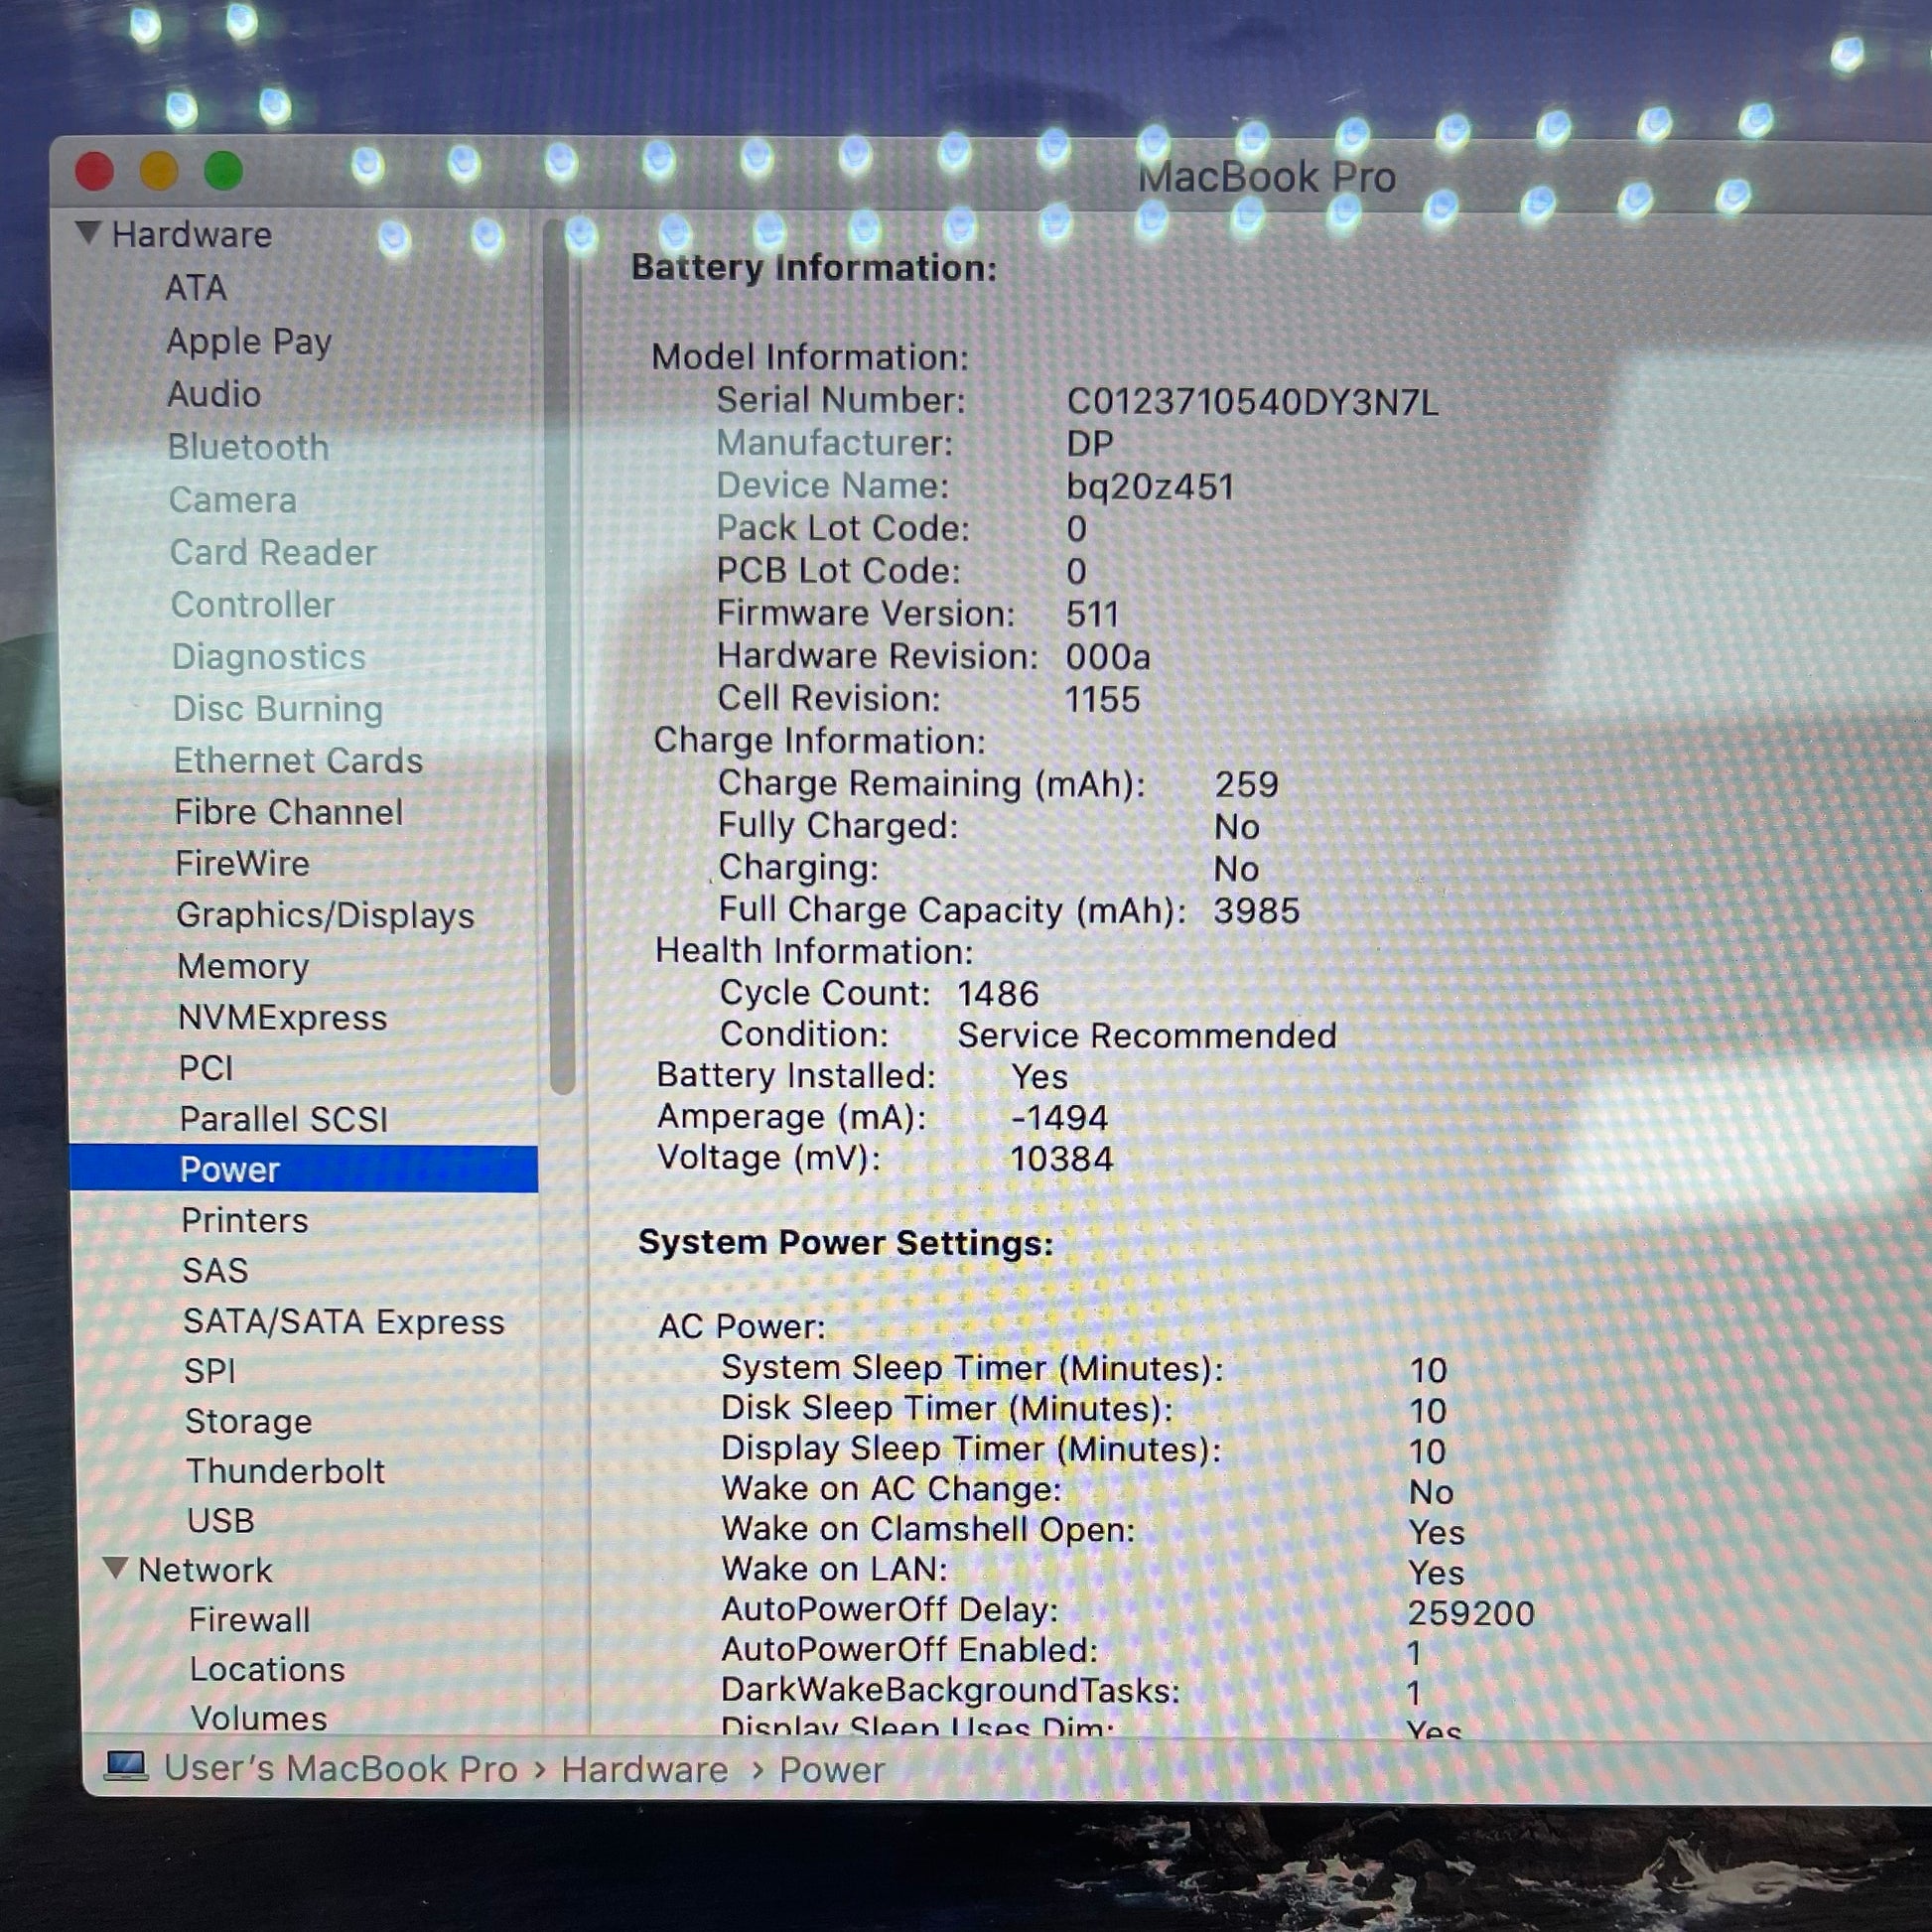The image size is (1932, 1932).
Task: Click Hardware in the bottom path bar
Action: [x=645, y=1770]
